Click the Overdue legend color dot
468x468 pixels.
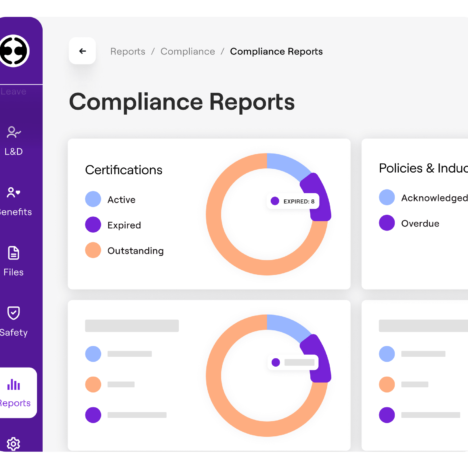387,223
